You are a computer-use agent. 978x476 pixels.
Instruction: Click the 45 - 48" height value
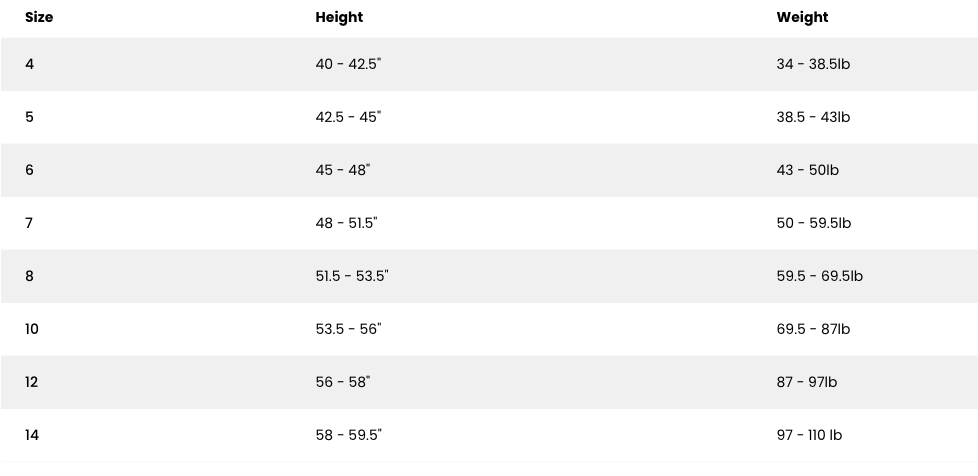click(342, 170)
